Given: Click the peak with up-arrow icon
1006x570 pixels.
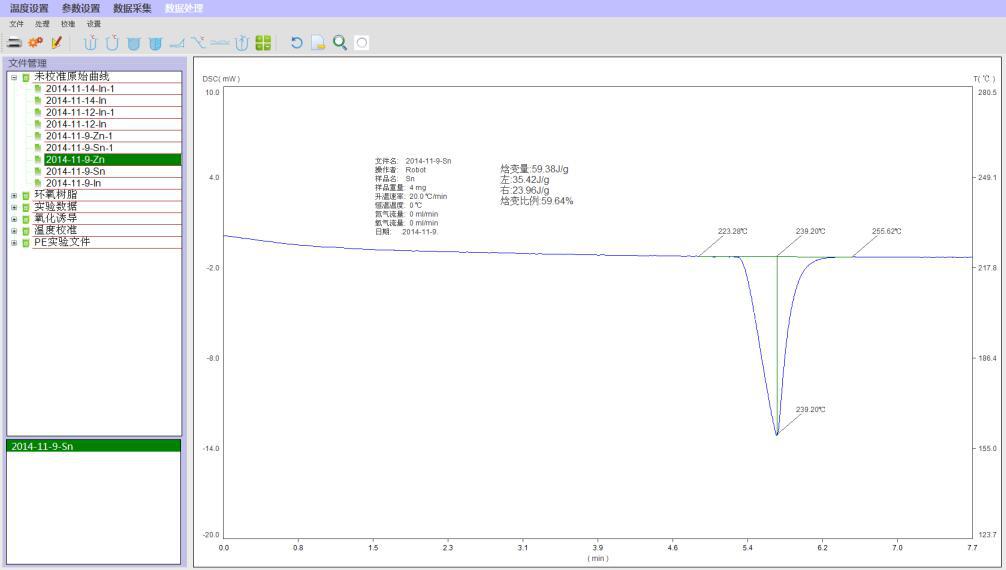Looking at the screenshot, I should pyautogui.click(x=241, y=43).
